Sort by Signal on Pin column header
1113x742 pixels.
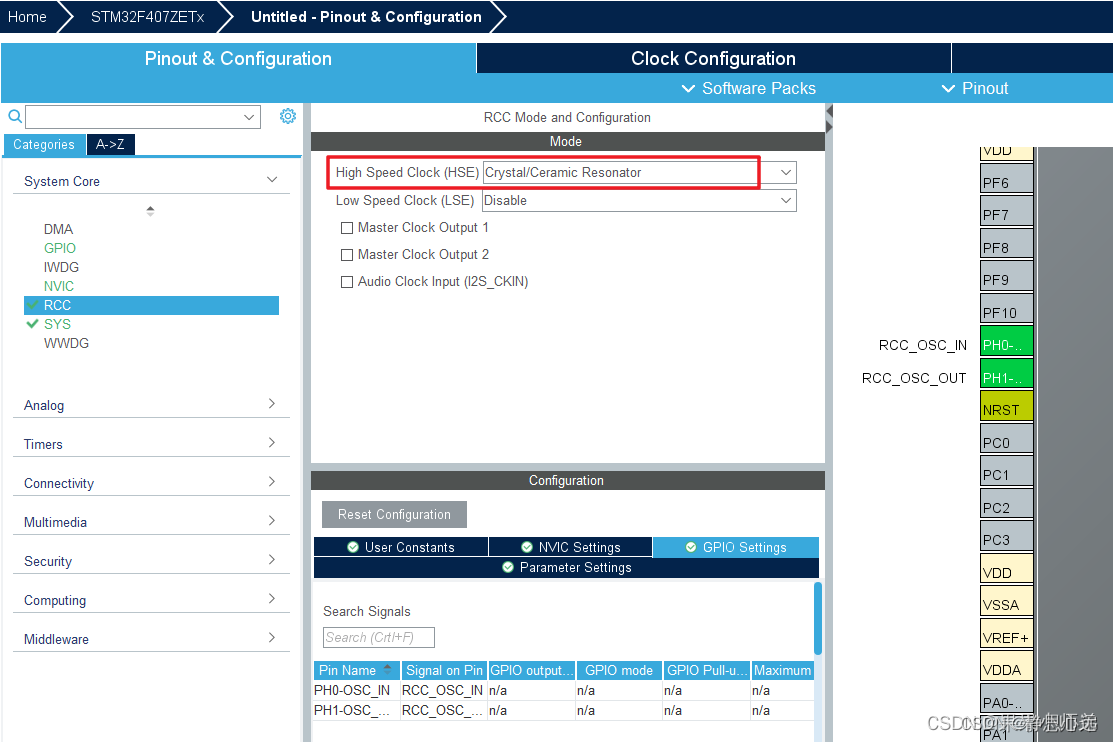(x=444, y=670)
